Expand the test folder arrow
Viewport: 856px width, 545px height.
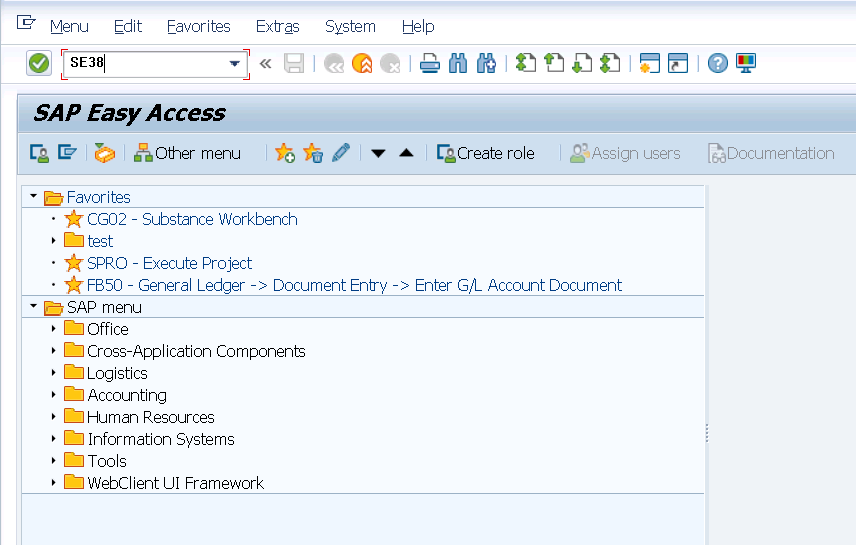[x=54, y=240]
